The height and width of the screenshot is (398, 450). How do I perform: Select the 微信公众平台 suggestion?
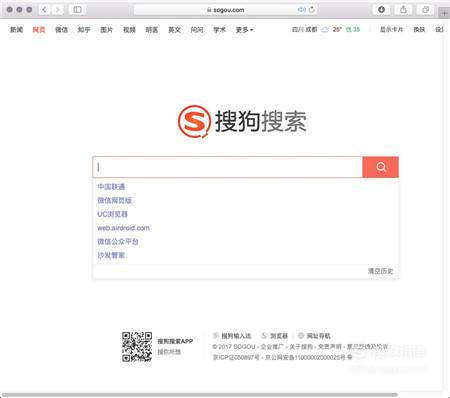pyautogui.click(x=118, y=242)
